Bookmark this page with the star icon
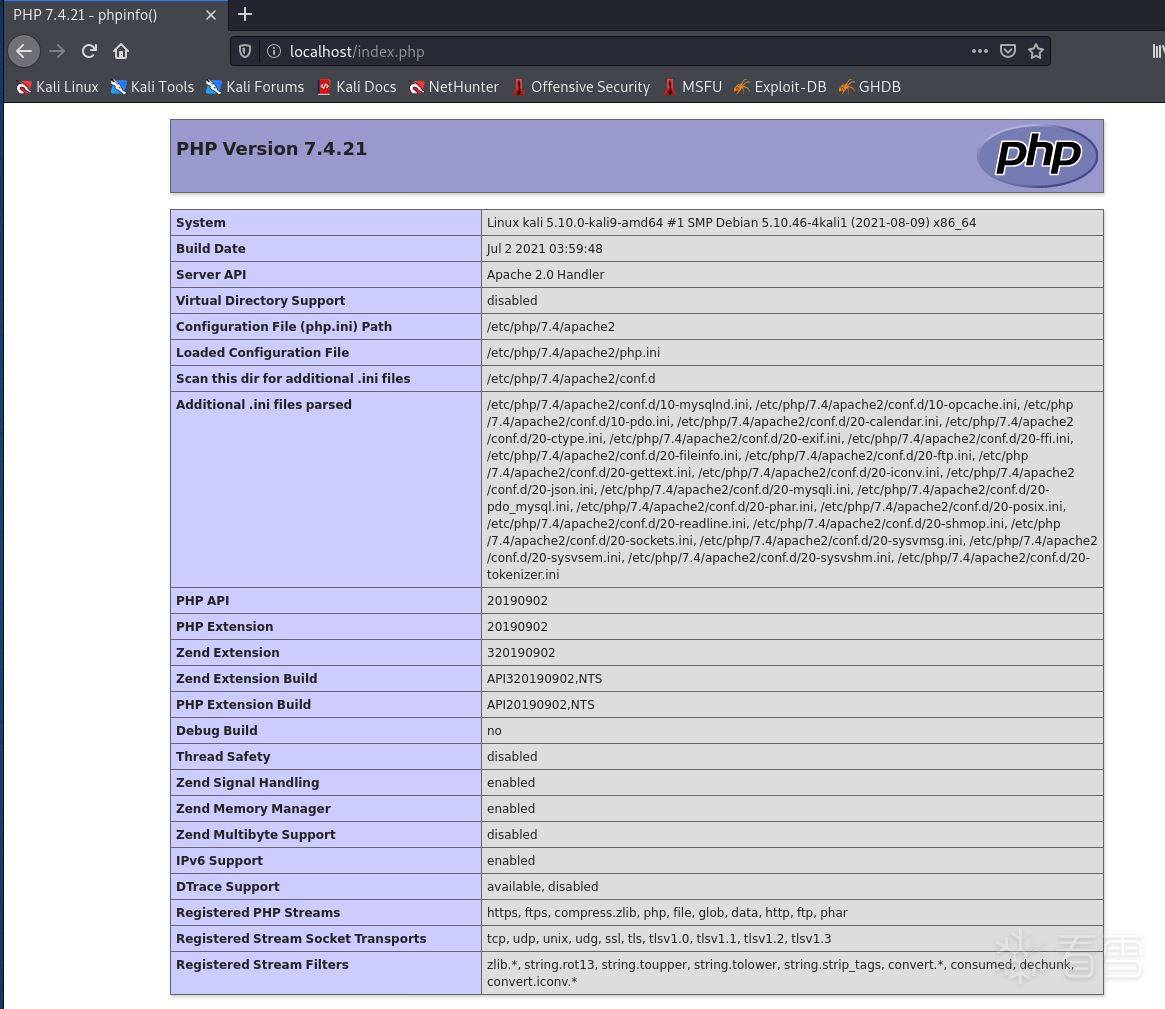Image resolution: width=1165 pixels, height=1009 pixels. pos(1036,51)
